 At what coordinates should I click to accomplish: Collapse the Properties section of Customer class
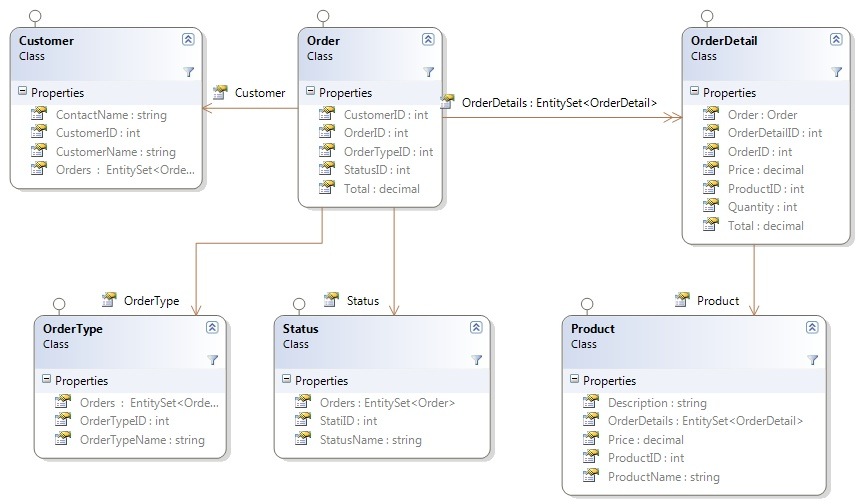(x=22, y=91)
